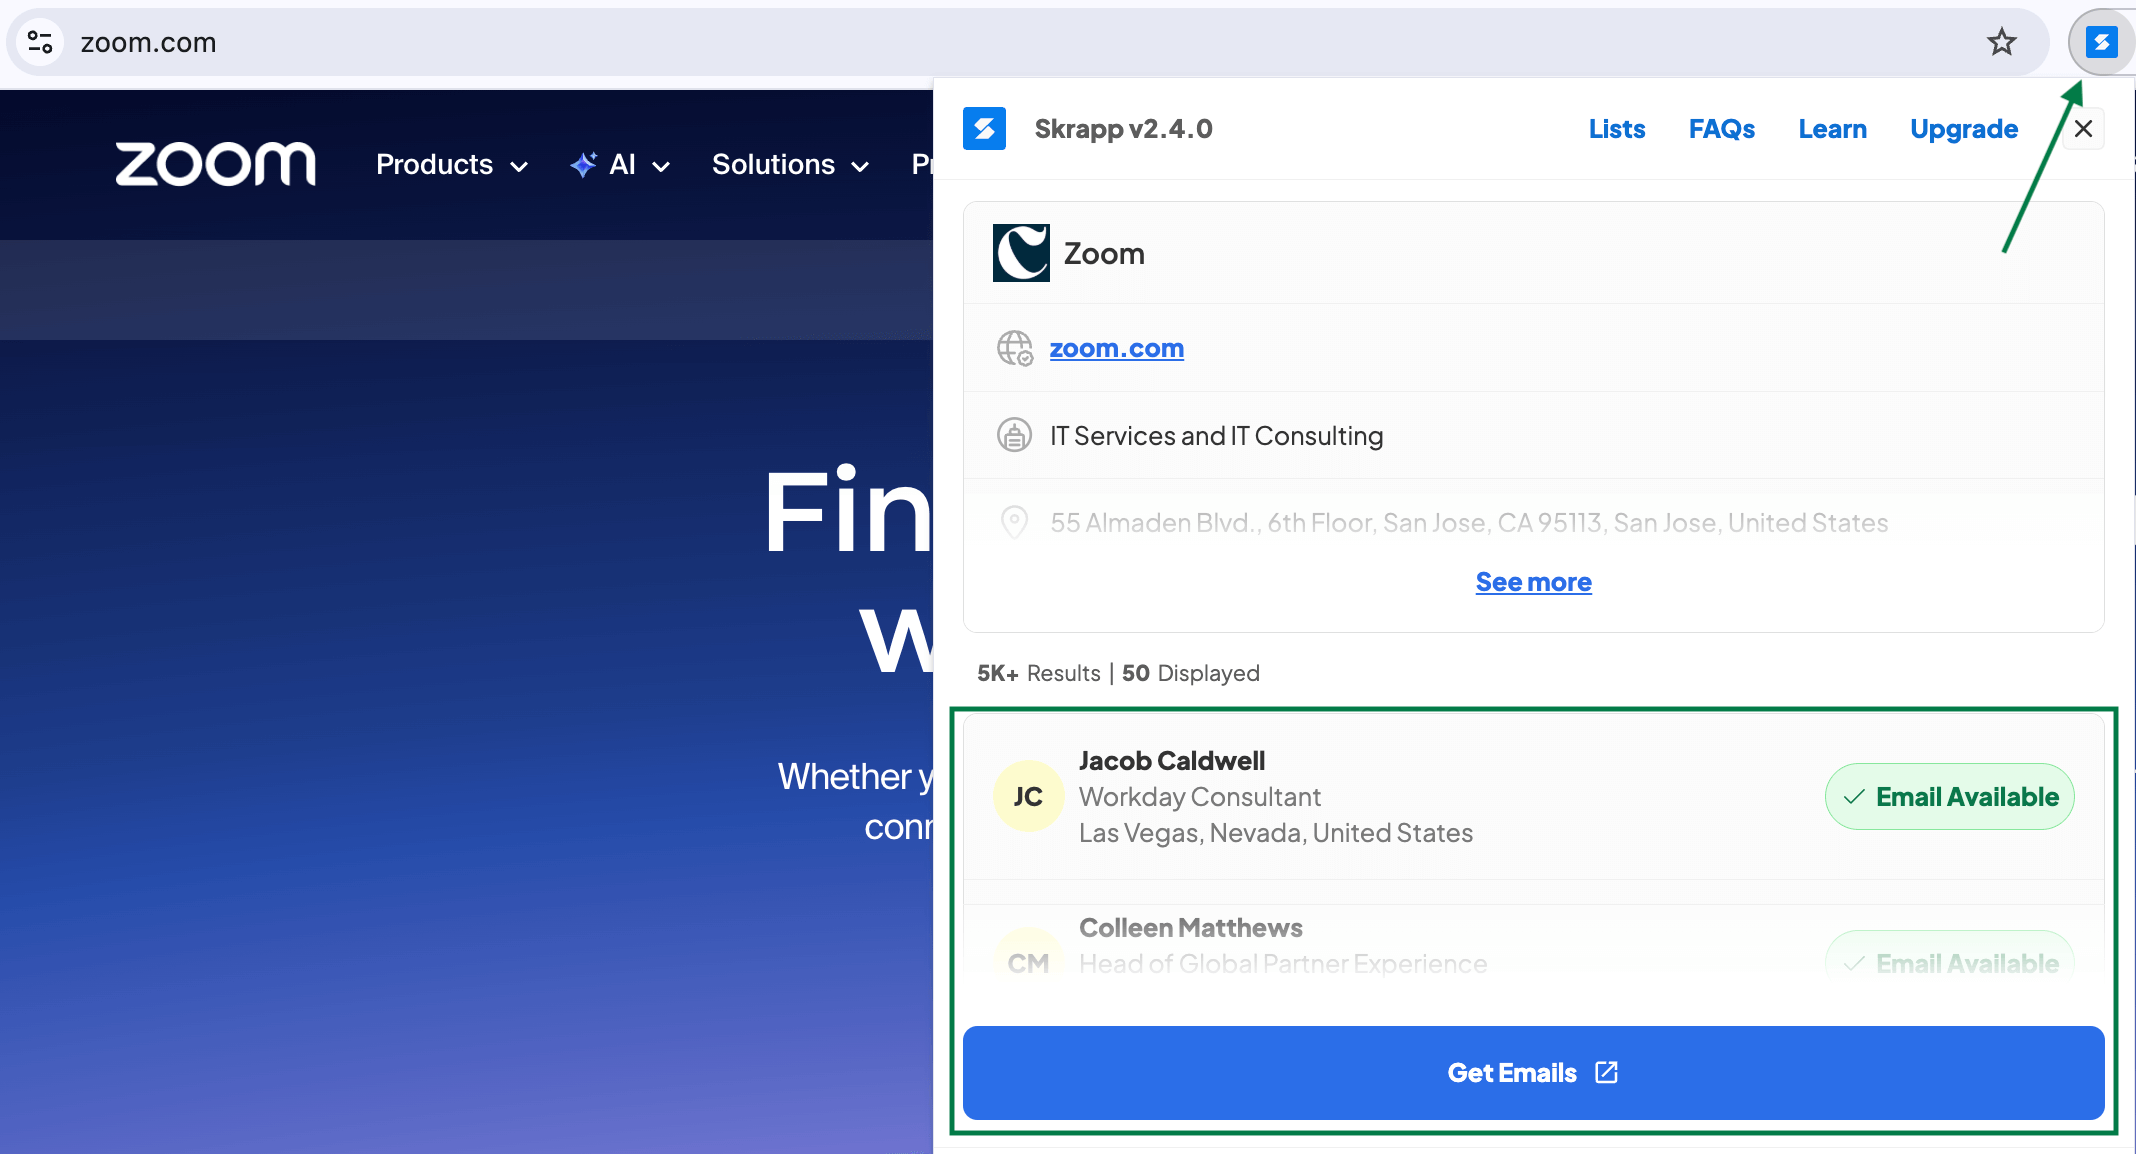Open site information icon in address bar
The width and height of the screenshot is (2136, 1154).
40,42
